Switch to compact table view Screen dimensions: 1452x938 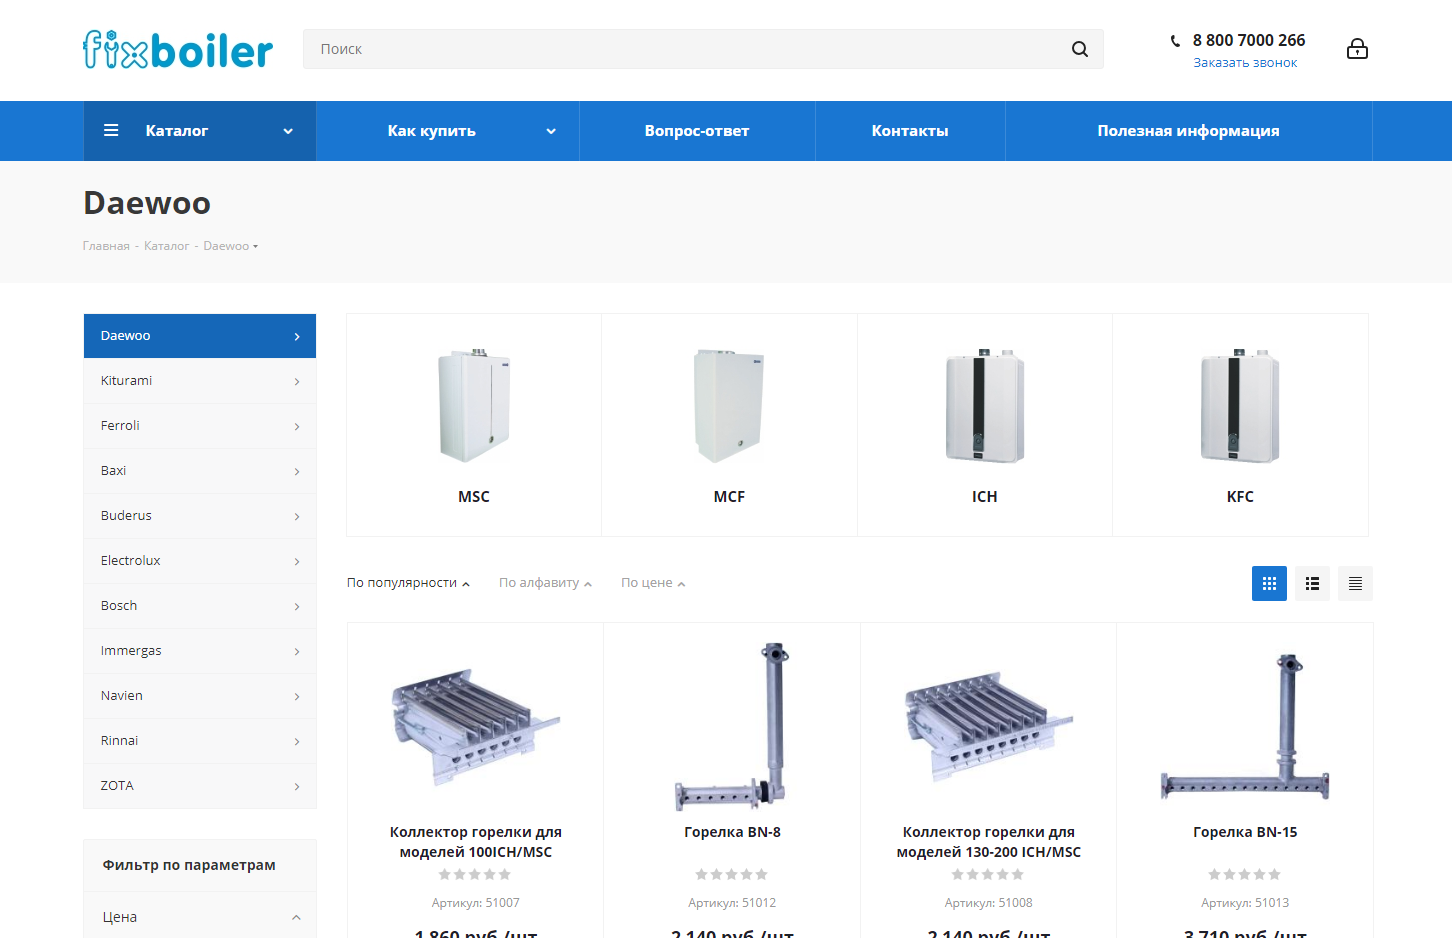coord(1355,584)
